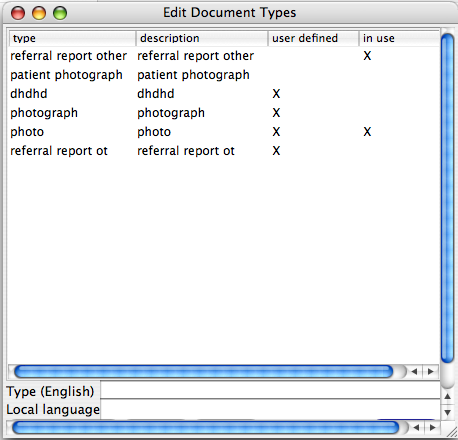
Task: Select the 'dhdhd' document type row
Action: 224,94
